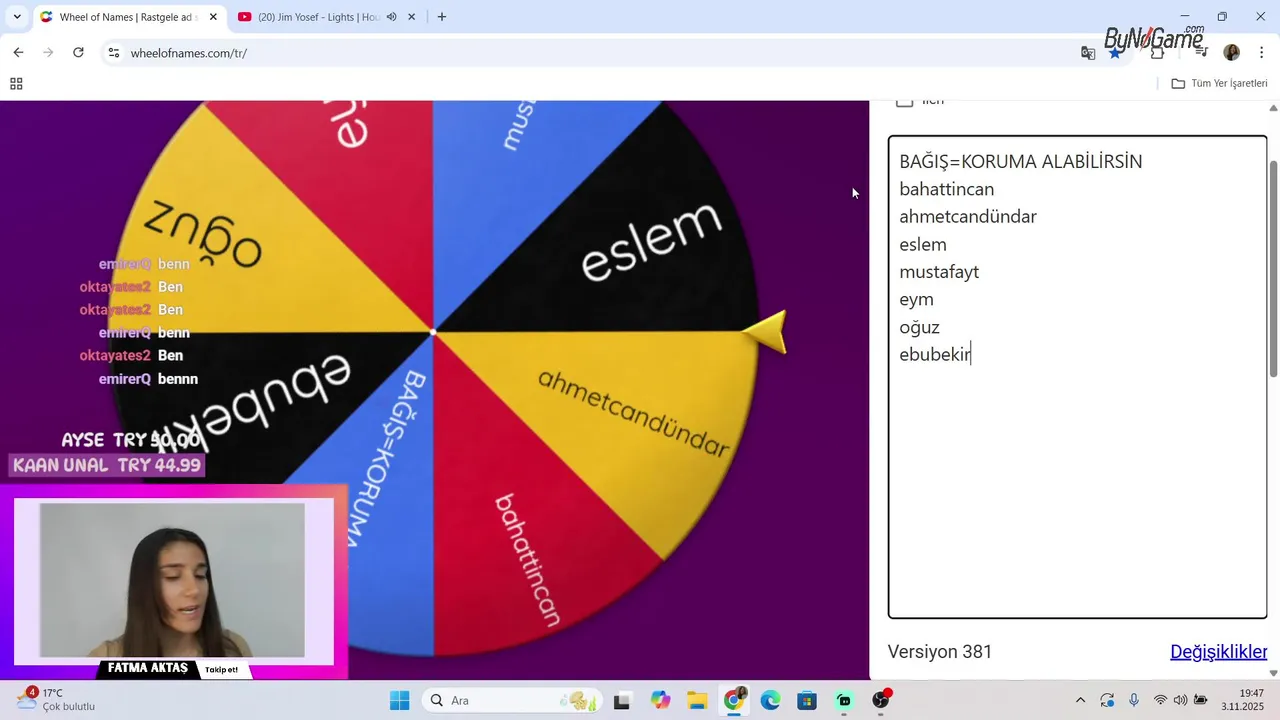Open apps grid in bookmarks bar
The height and width of the screenshot is (720, 1280).
(x=16, y=84)
